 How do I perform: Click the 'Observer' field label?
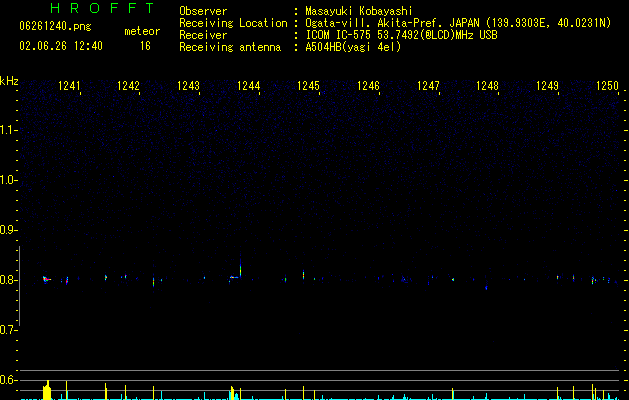point(203,11)
